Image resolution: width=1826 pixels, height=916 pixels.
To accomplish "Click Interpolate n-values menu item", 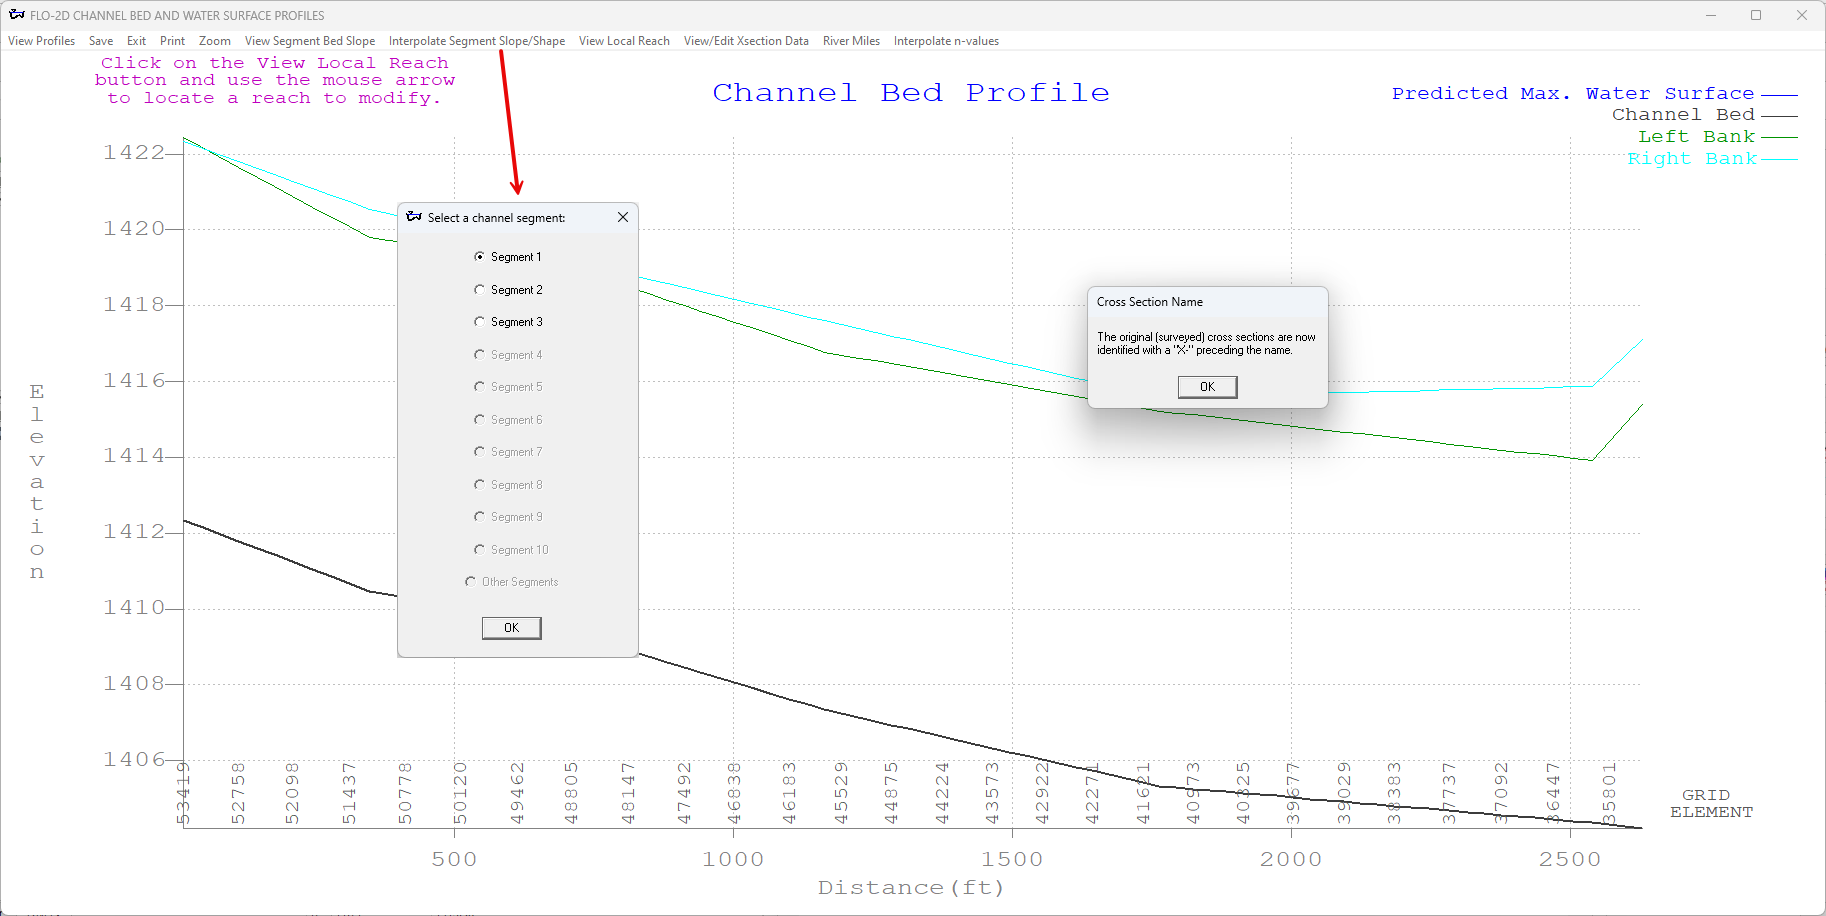I will 946,41.
